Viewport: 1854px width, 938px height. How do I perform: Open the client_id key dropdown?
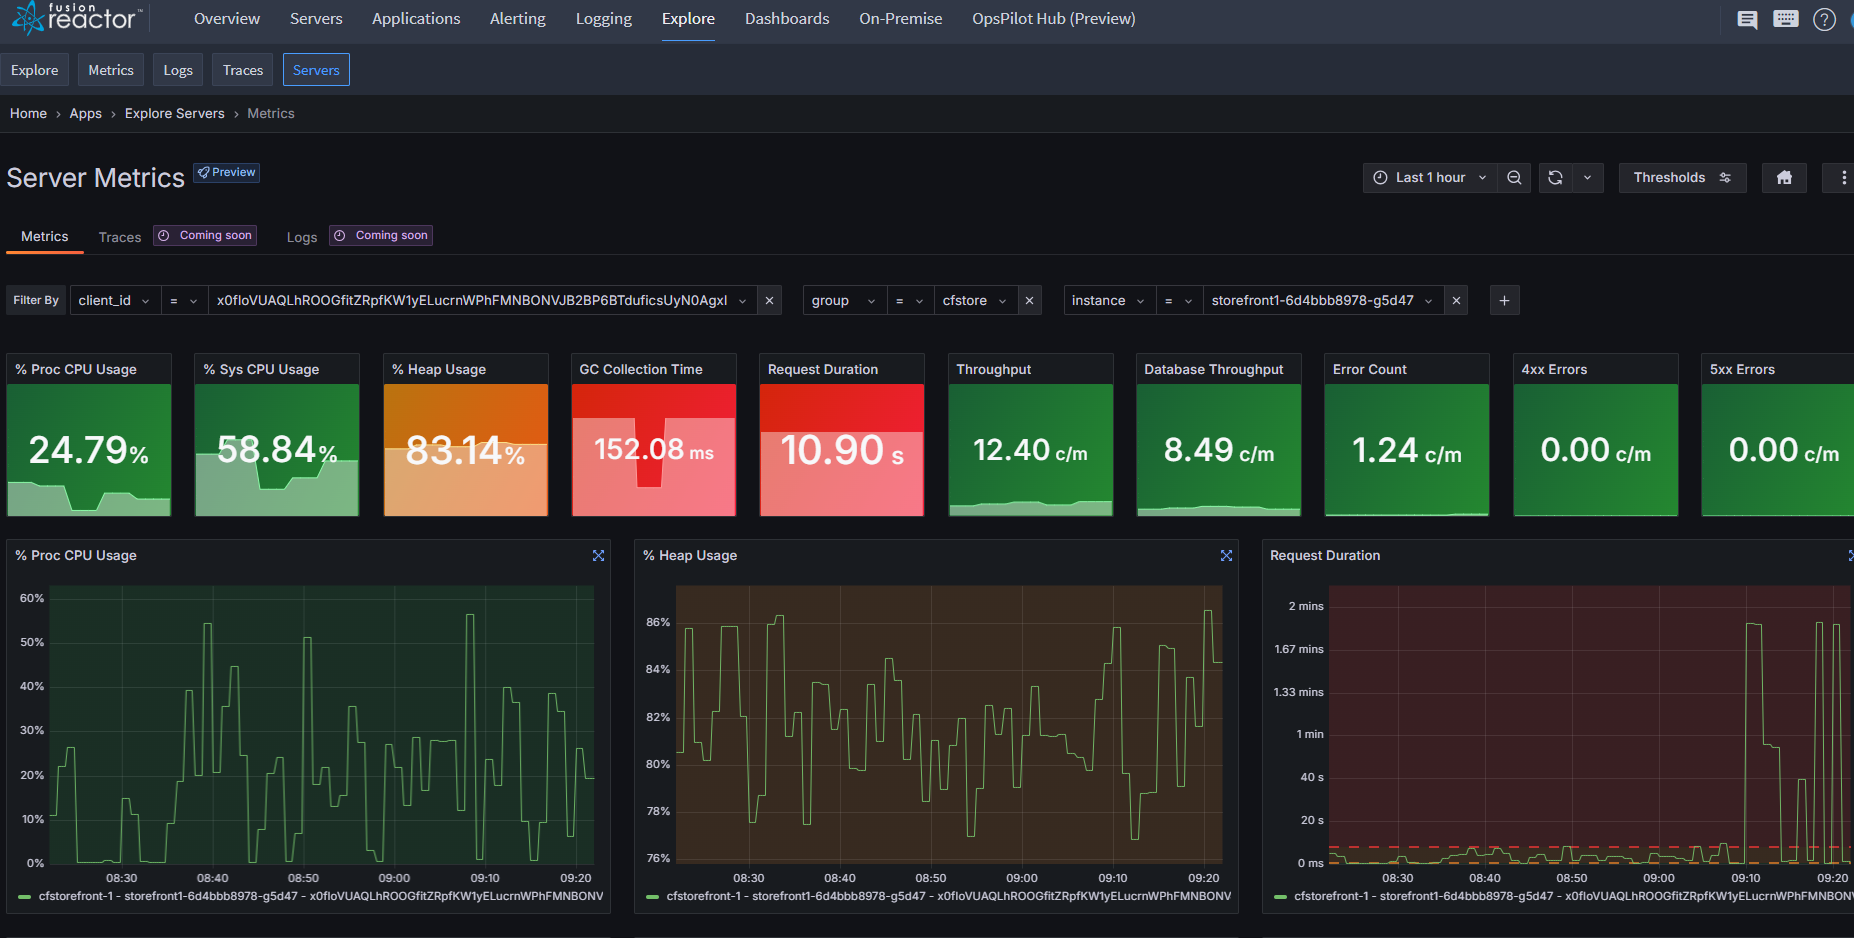pos(115,301)
